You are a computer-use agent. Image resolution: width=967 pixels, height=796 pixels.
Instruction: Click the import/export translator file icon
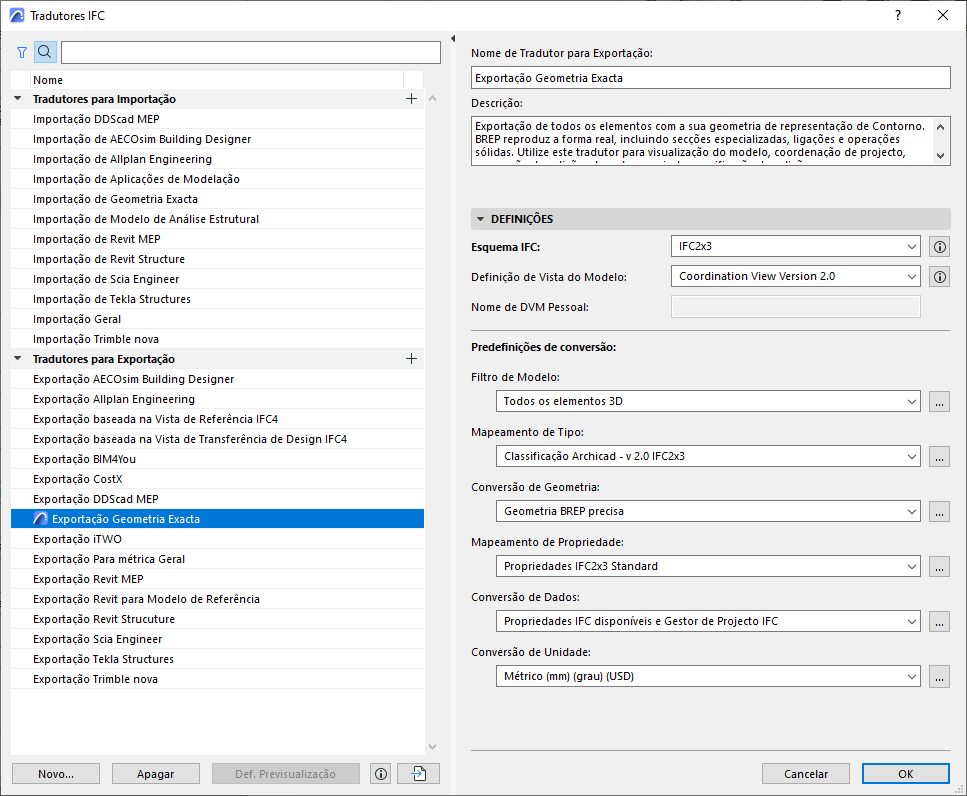click(418, 774)
